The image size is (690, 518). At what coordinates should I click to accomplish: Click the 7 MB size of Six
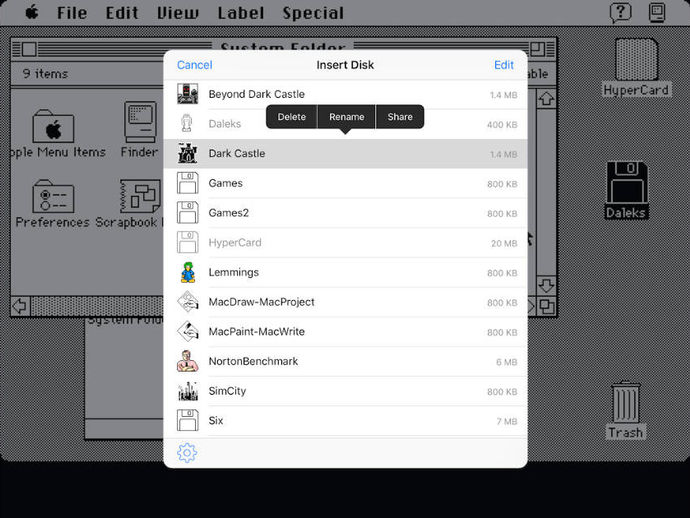507,422
